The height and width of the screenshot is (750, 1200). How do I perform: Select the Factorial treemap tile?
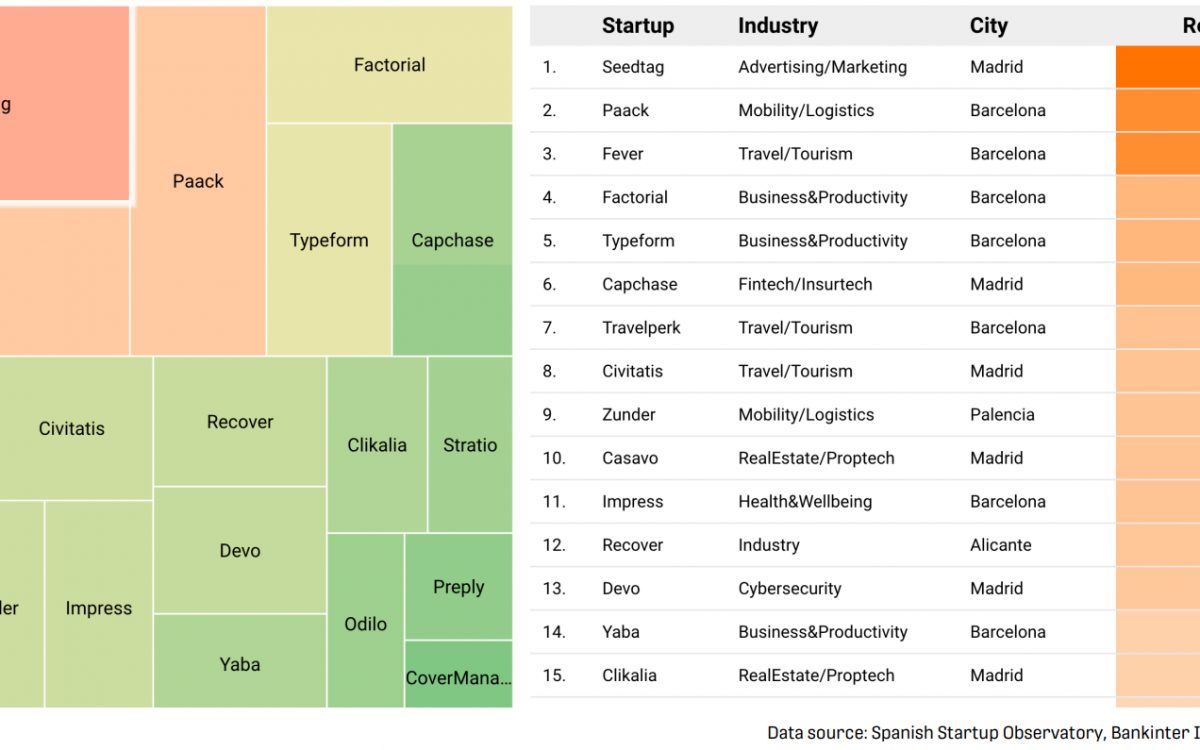(389, 65)
